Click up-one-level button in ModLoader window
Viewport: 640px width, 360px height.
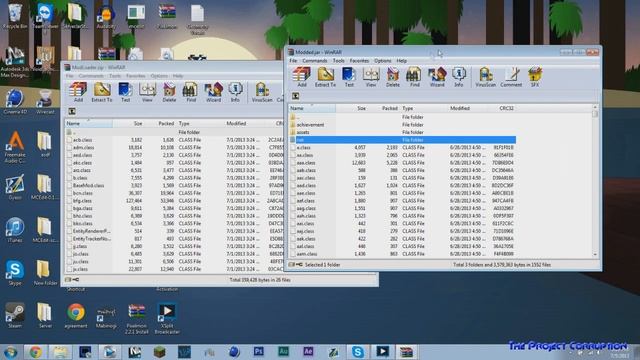click(72, 111)
